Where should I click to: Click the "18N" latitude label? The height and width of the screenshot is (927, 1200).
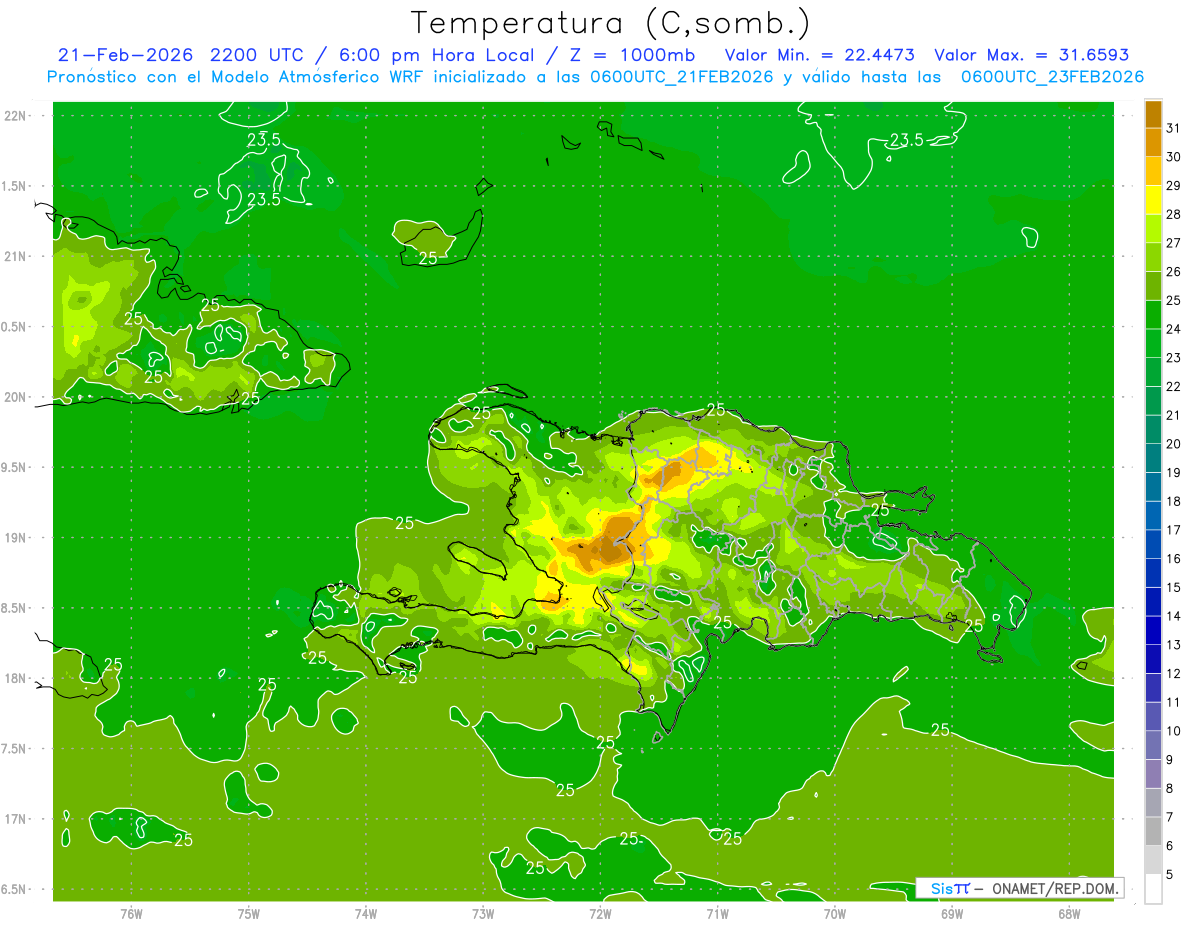tap(16, 678)
